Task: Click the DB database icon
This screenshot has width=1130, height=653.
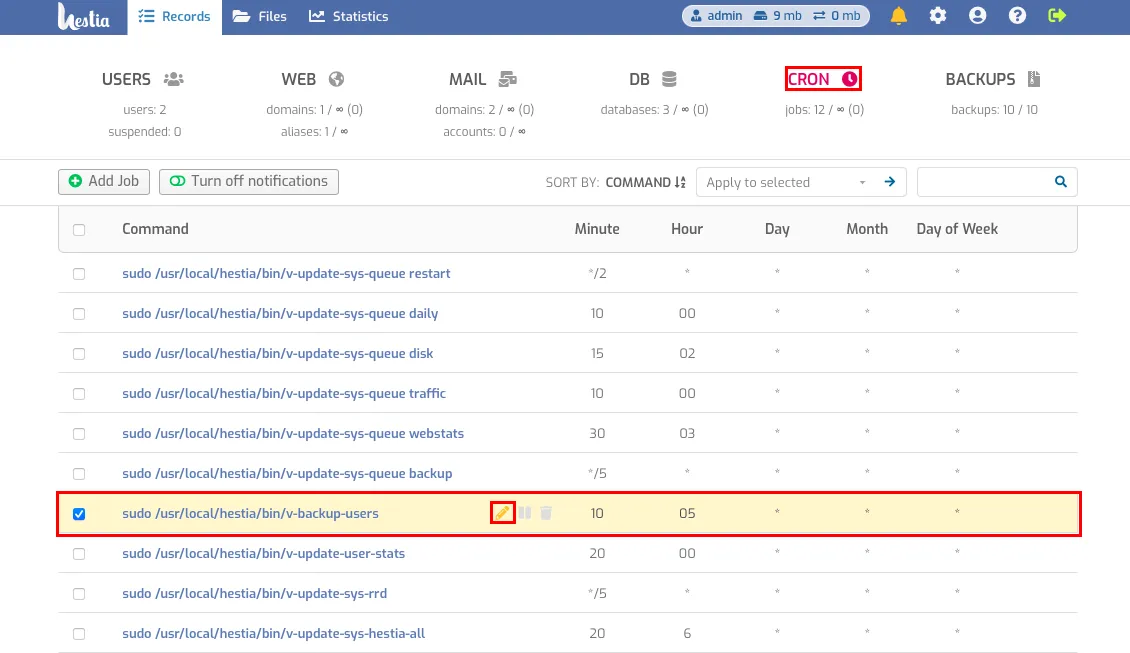Action: tap(669, 79)
